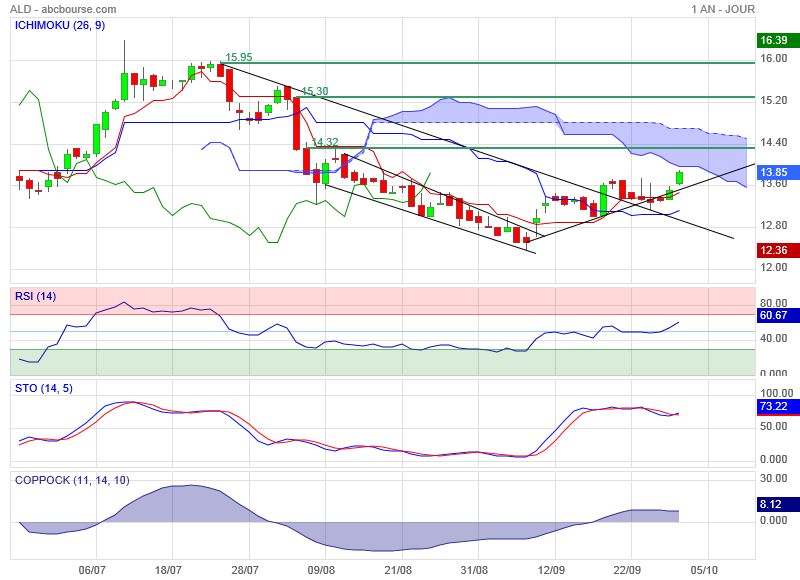Click the 50.00 stochastic axis label

(773, 426)
